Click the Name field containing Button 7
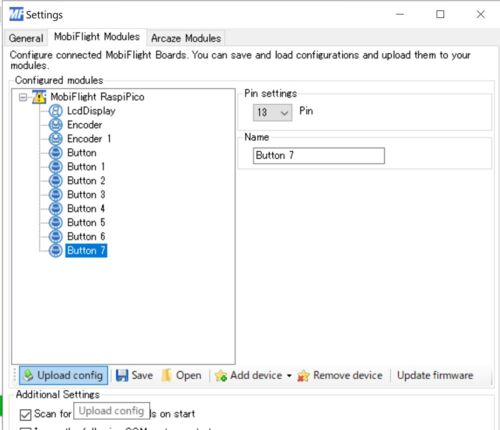Image resolution: width=500 pixels, height=430 pixels. (x=319, y=156)
